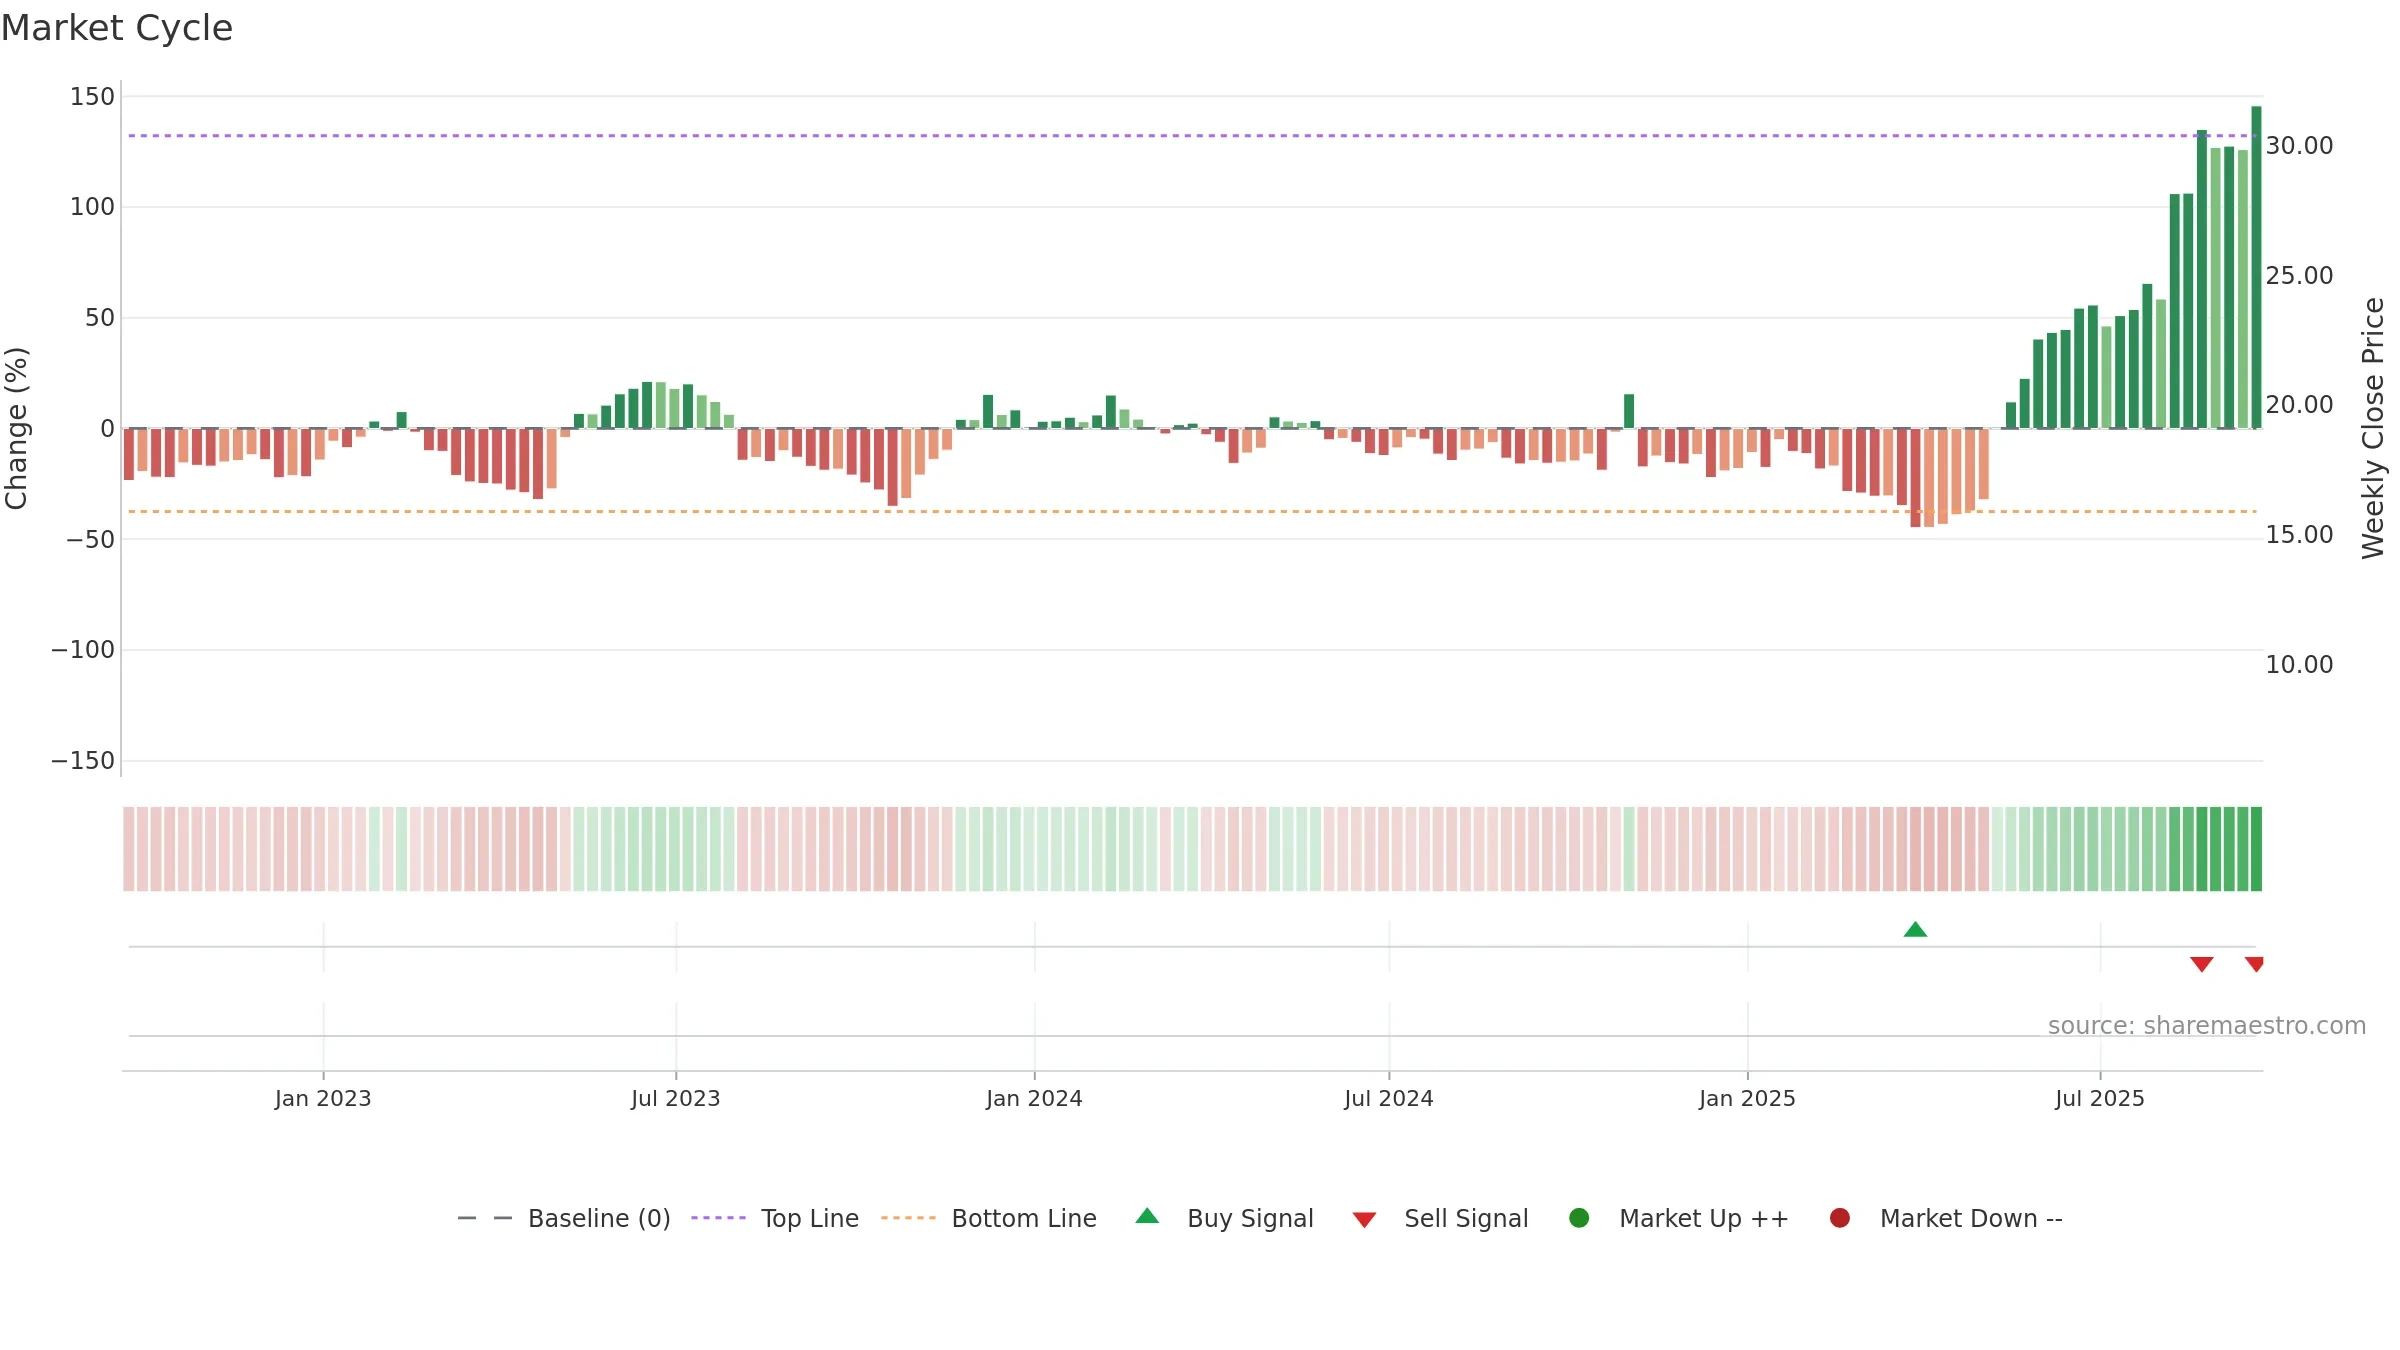Click the 150 tick on the Change axis

[x=92, y=97]
